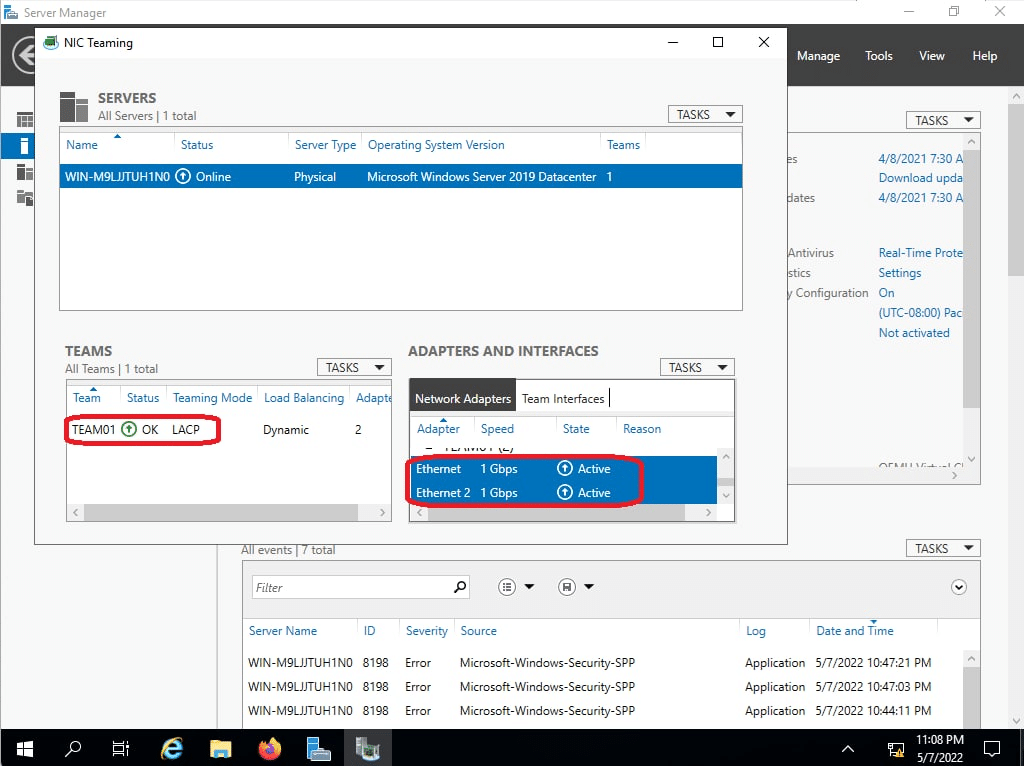This screenshot has width=1024, height=766.
Task: Click the Not activated link
Action: point(914,333)
